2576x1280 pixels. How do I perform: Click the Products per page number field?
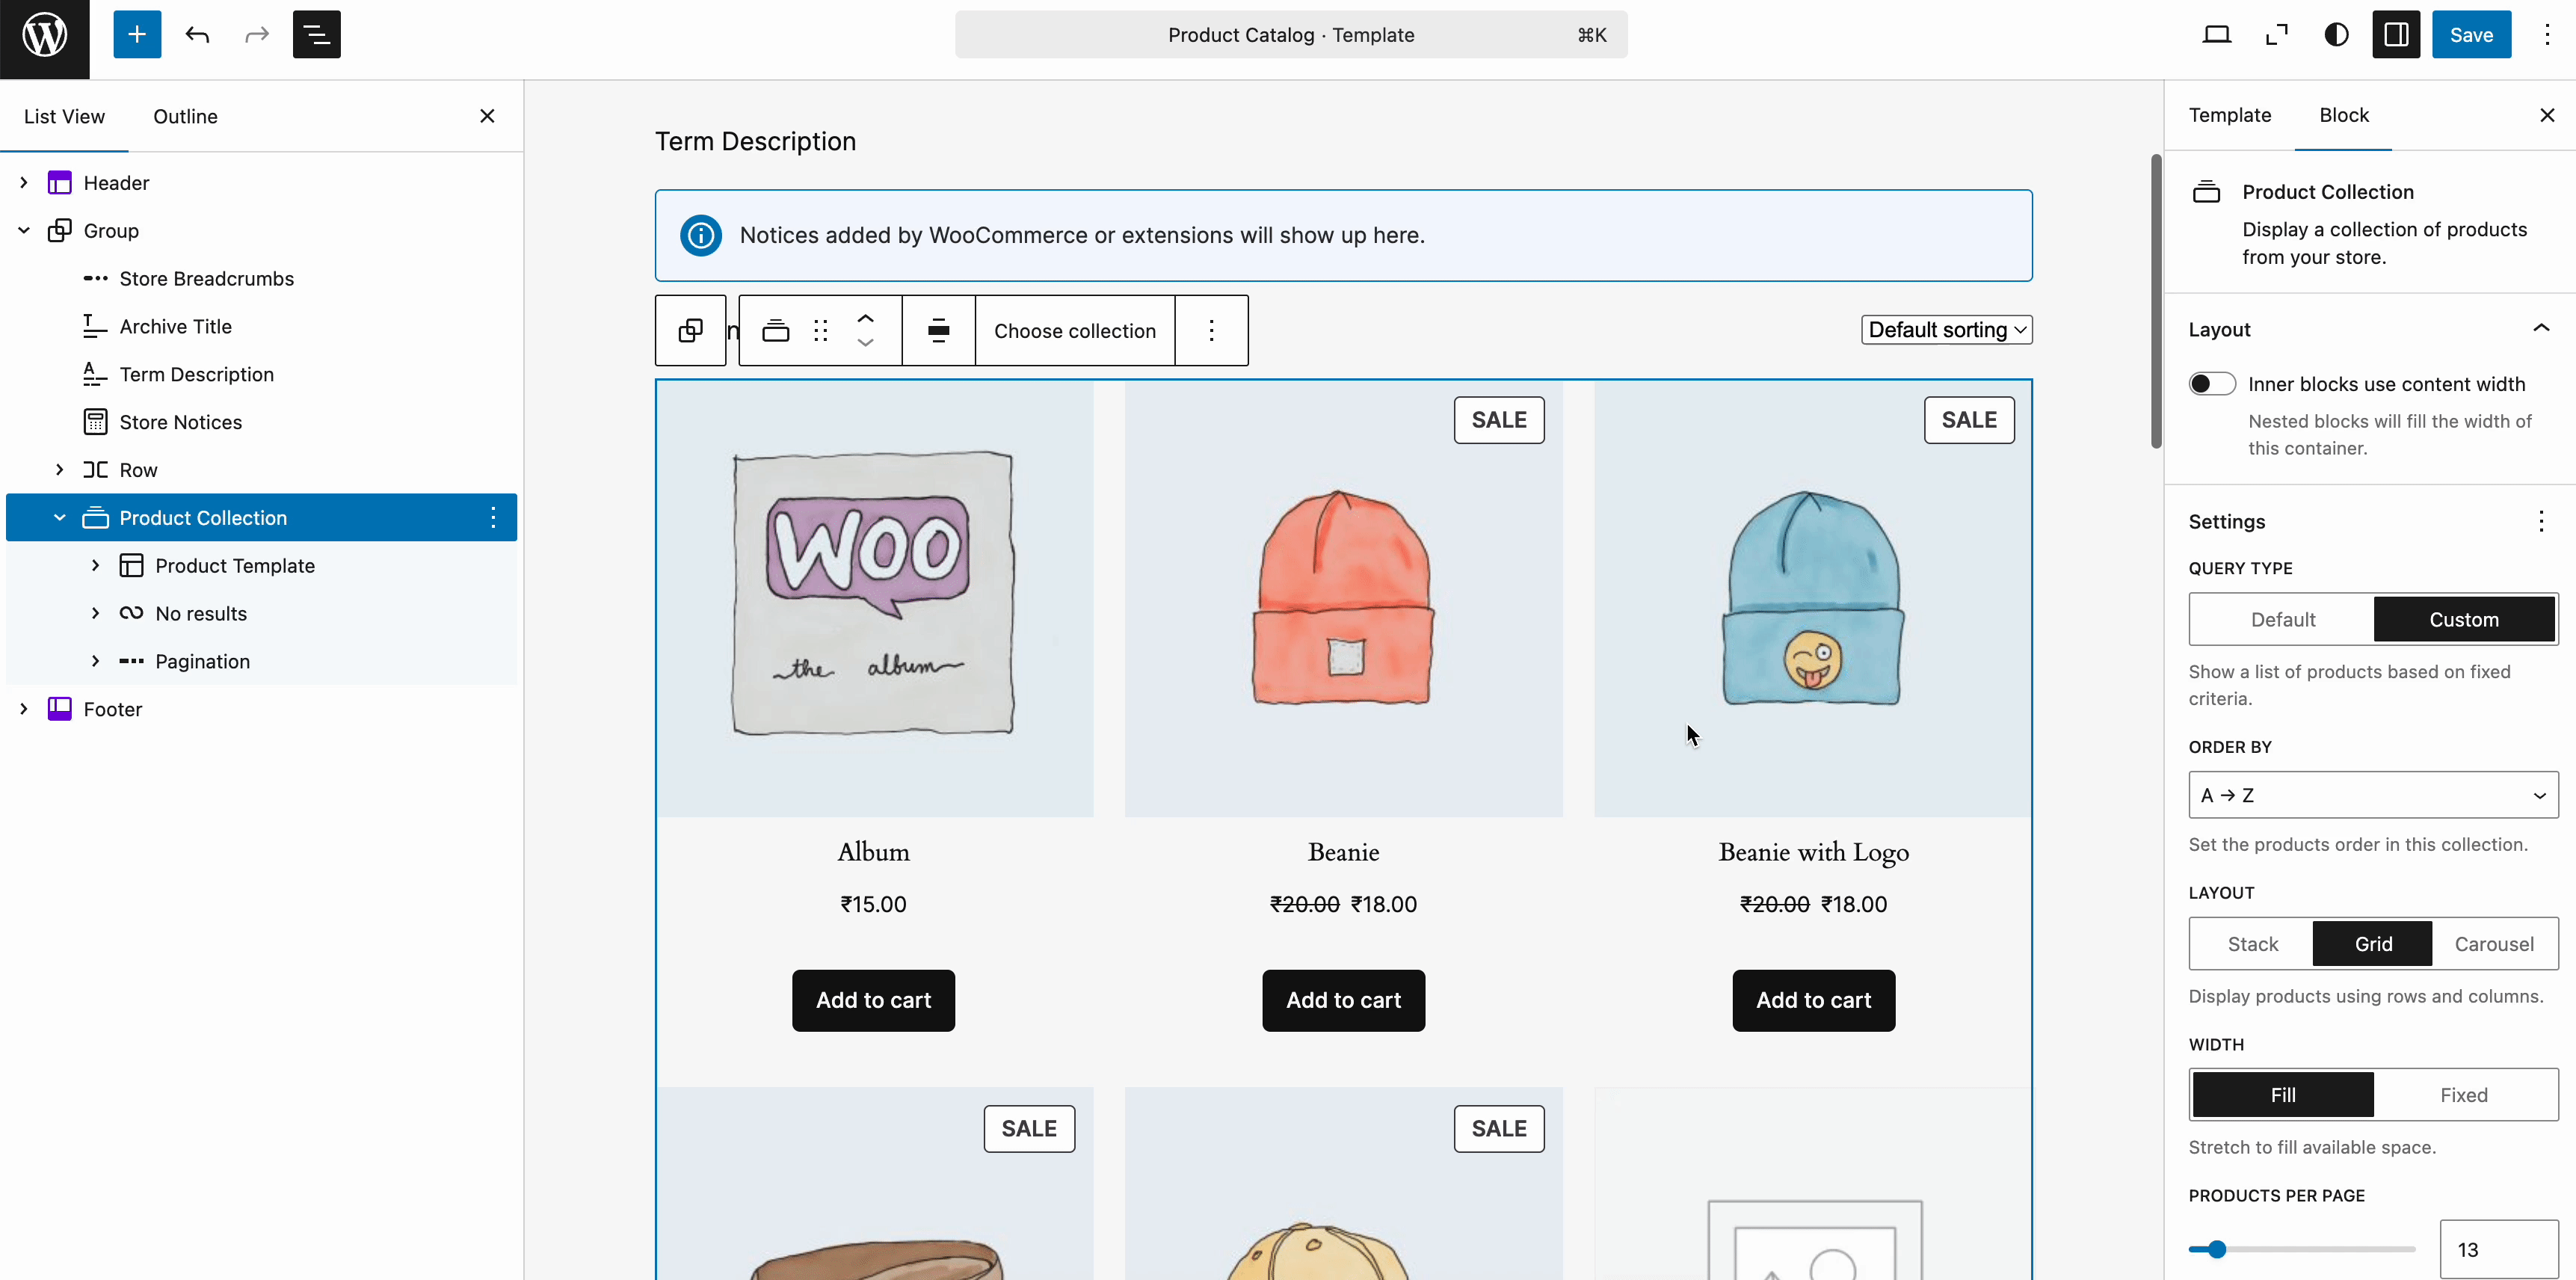2499,1249
